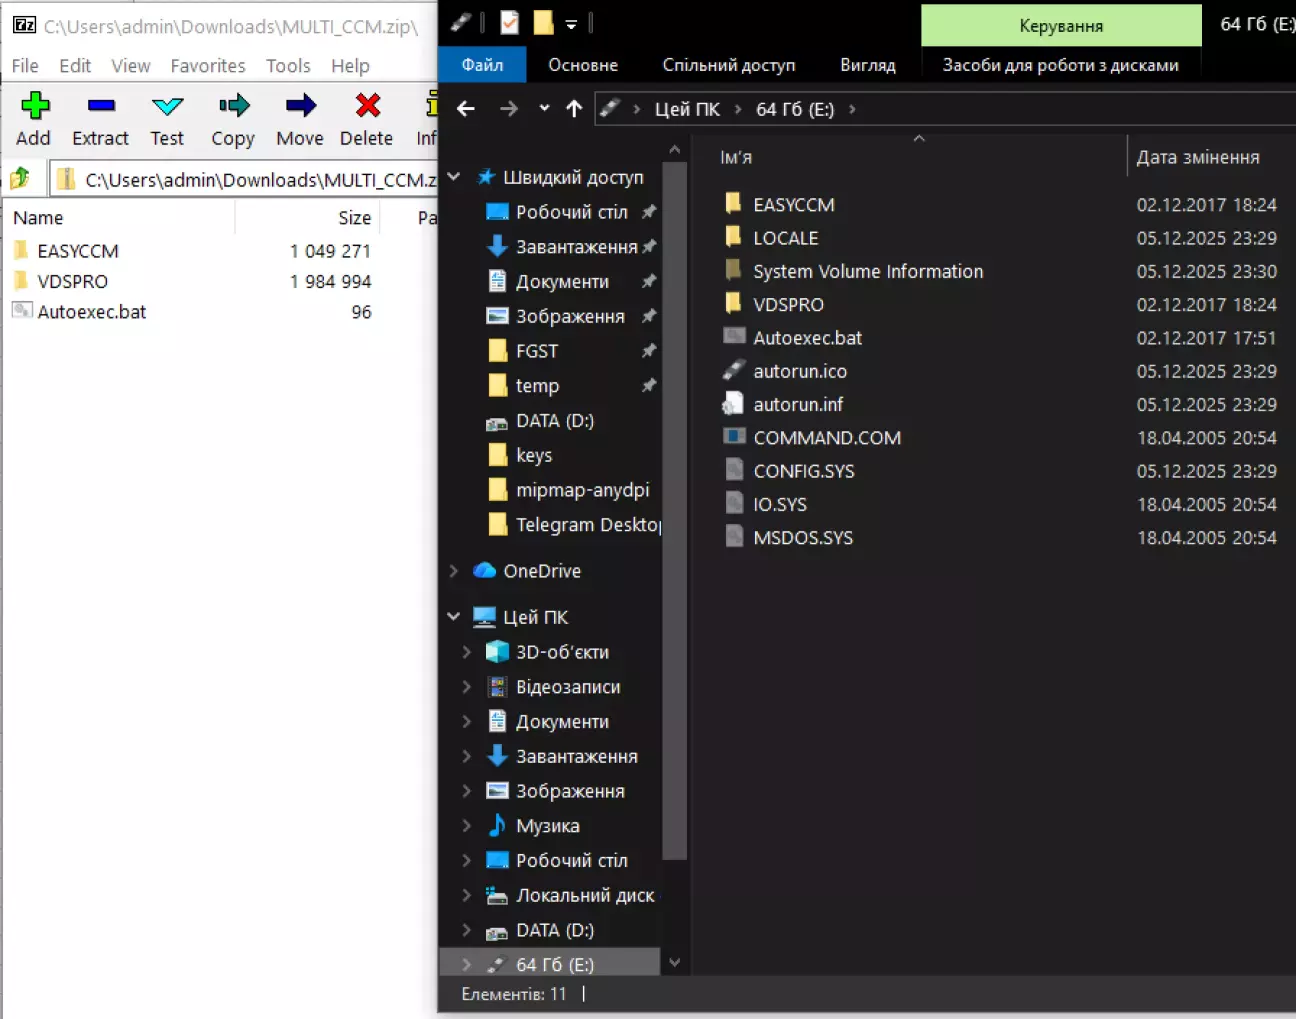Click Explorer's up directory arrow
1296x1019 pixels.
(x=574, y=109)
